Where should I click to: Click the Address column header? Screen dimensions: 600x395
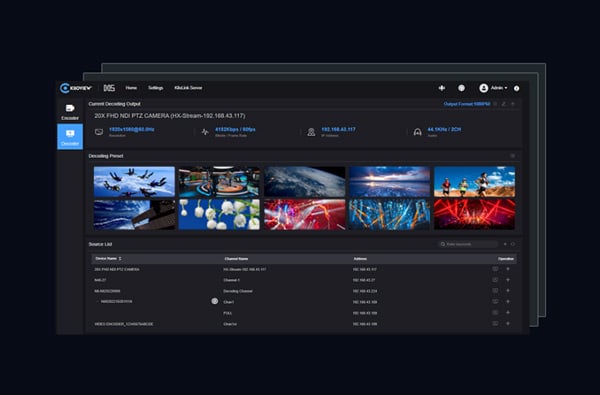pos(360,259)
